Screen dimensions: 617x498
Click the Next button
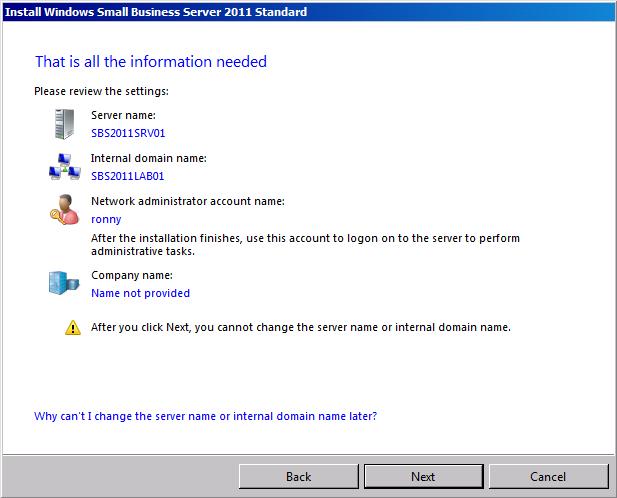click(x=423, y=476)
